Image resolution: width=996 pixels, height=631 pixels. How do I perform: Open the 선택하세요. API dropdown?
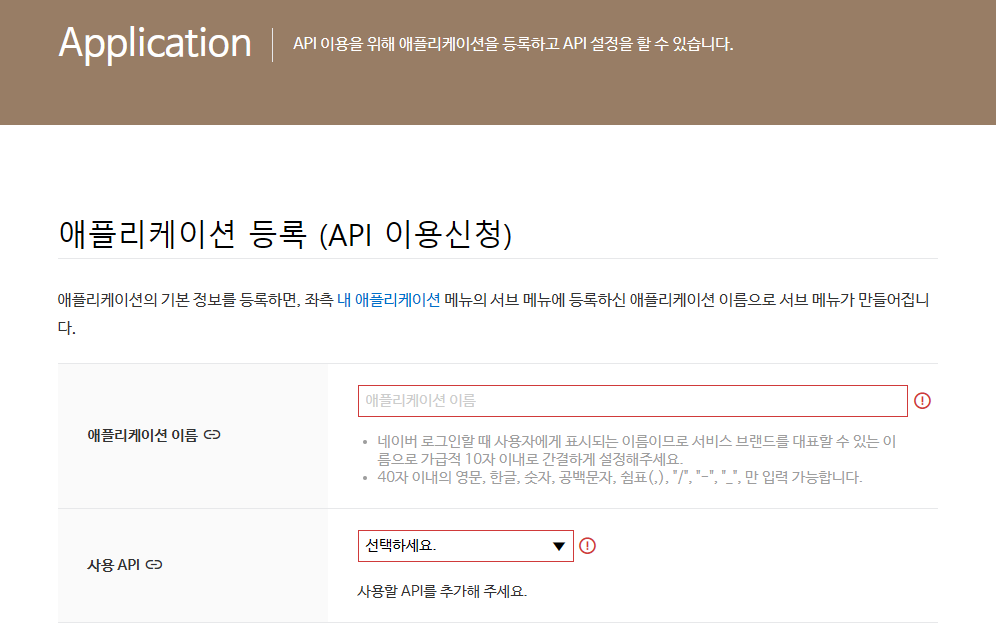466,546
